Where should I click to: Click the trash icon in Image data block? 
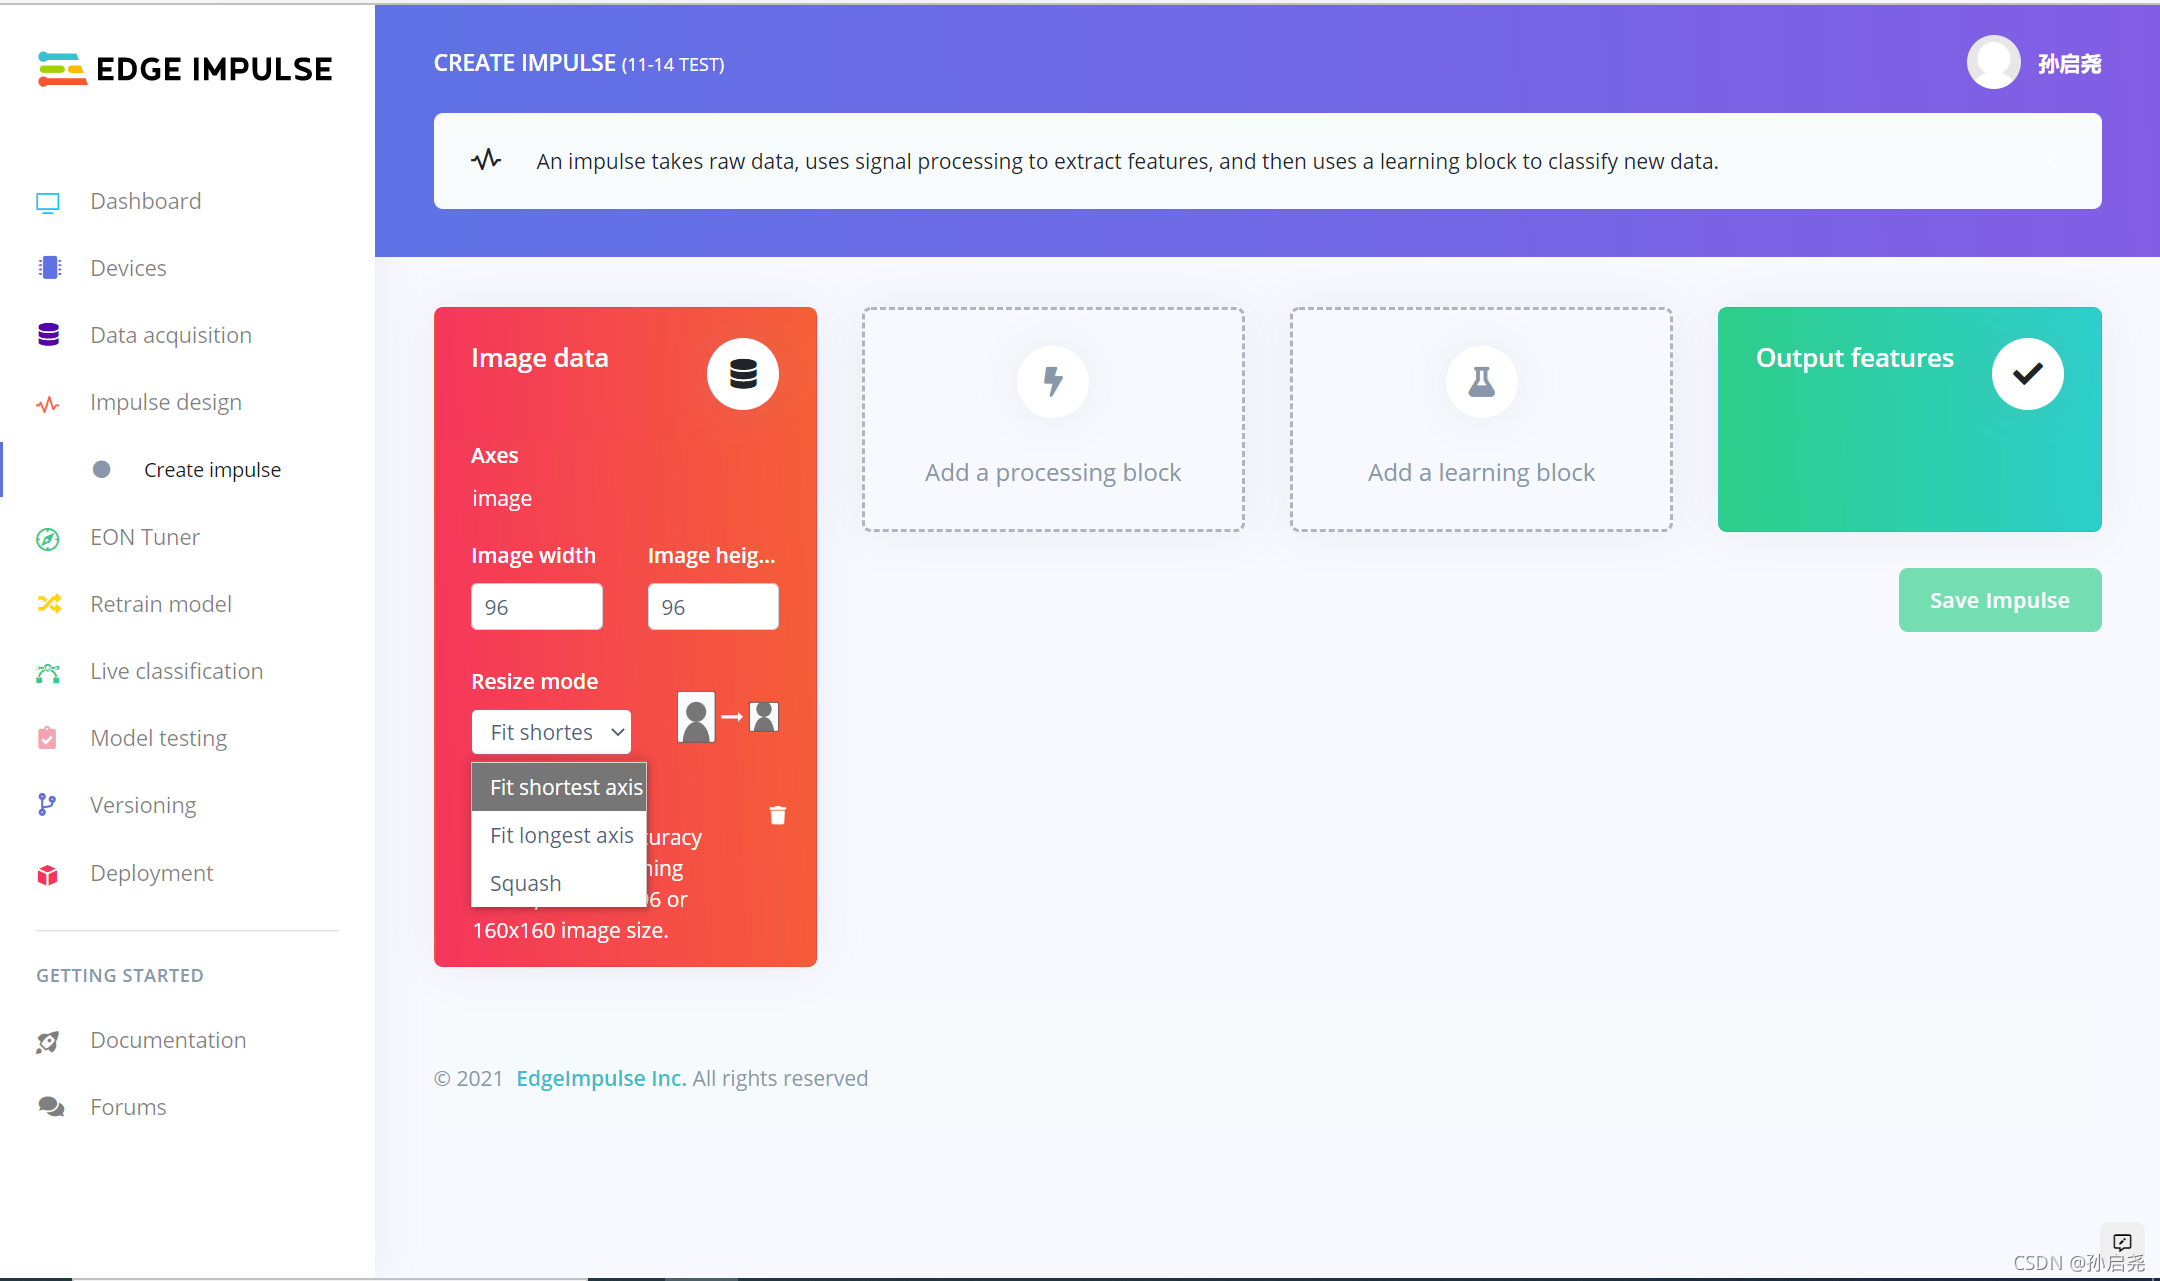[777, 815]
